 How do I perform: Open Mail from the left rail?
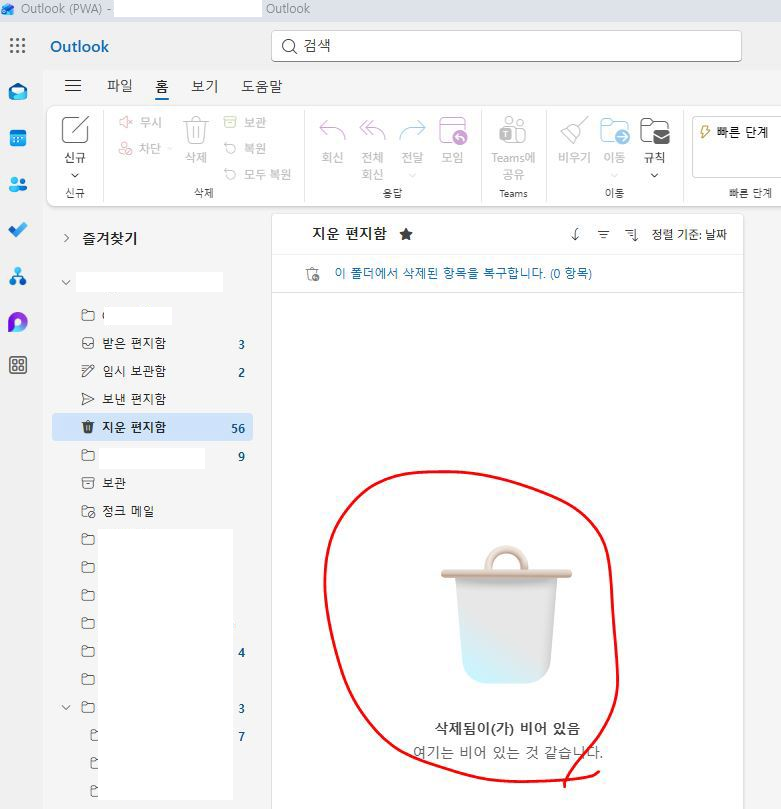(18, 92)
